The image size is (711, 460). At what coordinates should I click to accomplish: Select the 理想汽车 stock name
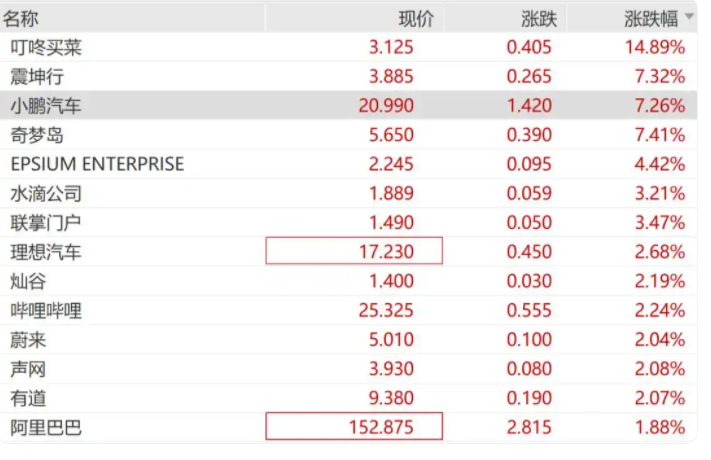coord(46,252)
